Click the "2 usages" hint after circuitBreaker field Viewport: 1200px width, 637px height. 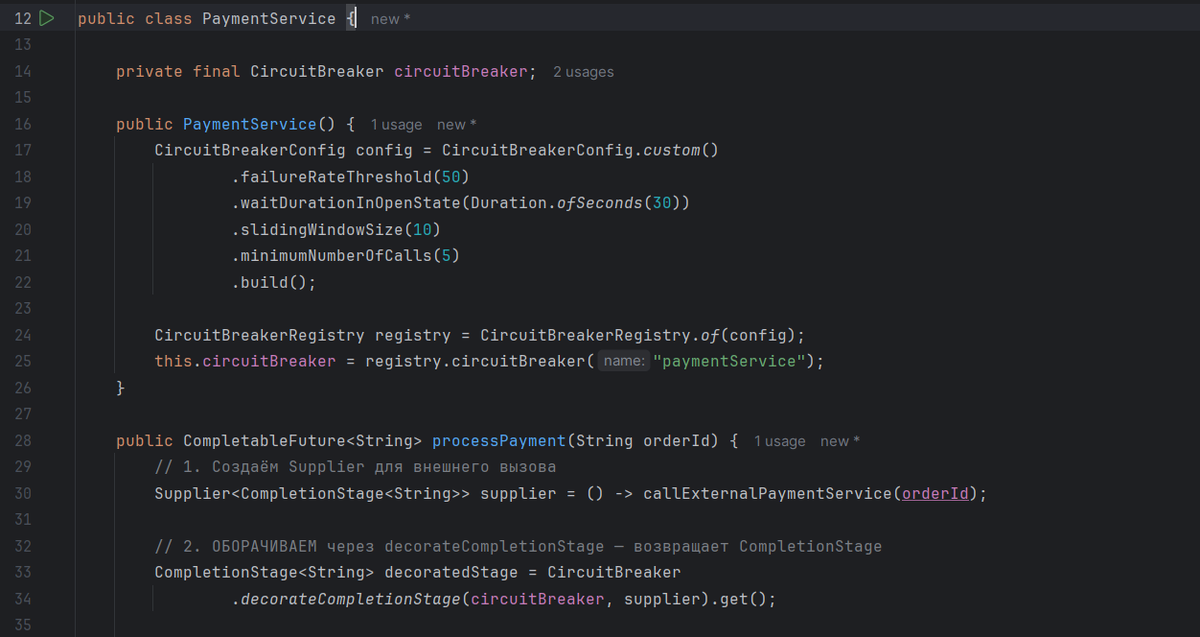583,72
